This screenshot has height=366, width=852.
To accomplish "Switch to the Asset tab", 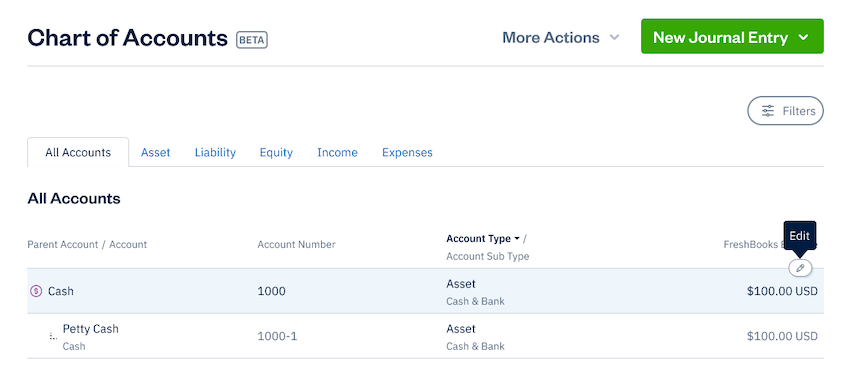I will (155, 153).
